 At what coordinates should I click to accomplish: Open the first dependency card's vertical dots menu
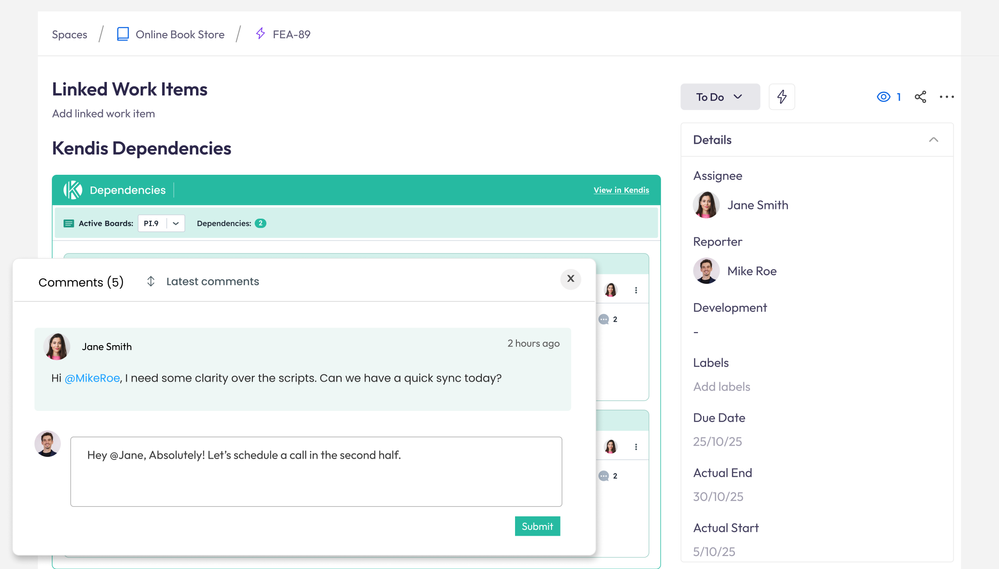[636, 291]
